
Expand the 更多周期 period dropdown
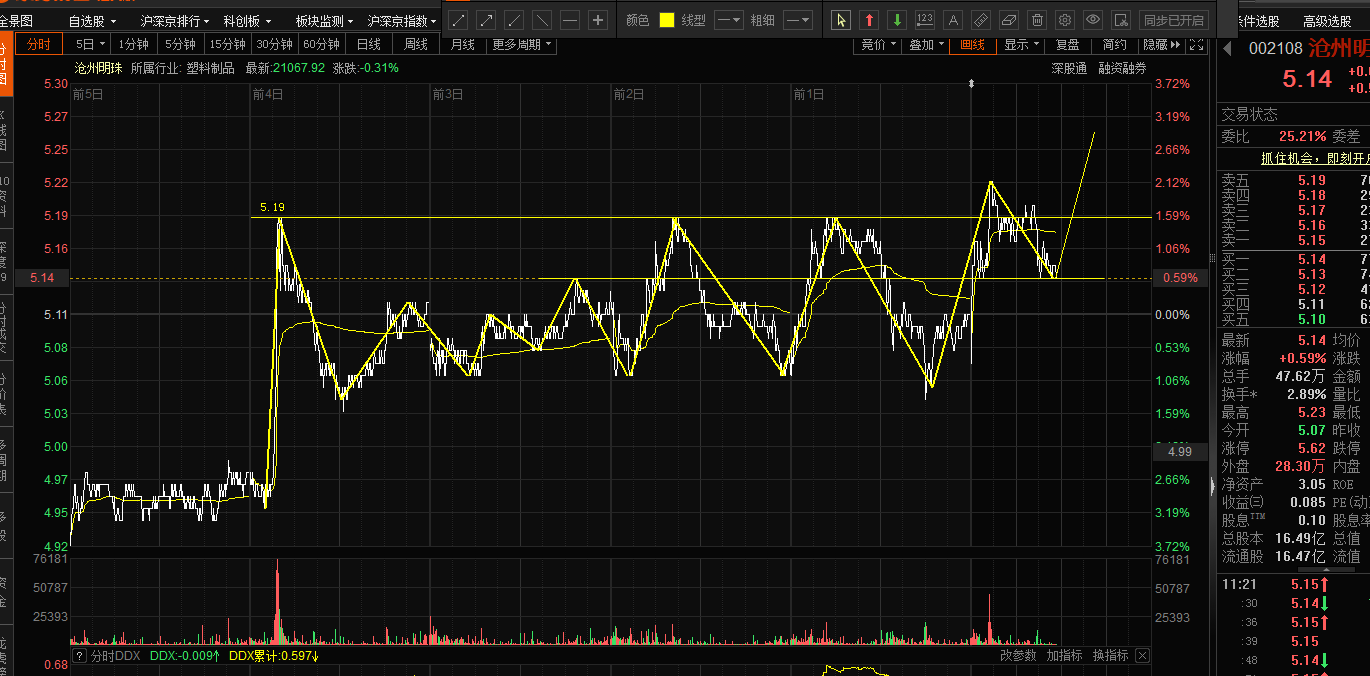522,44
